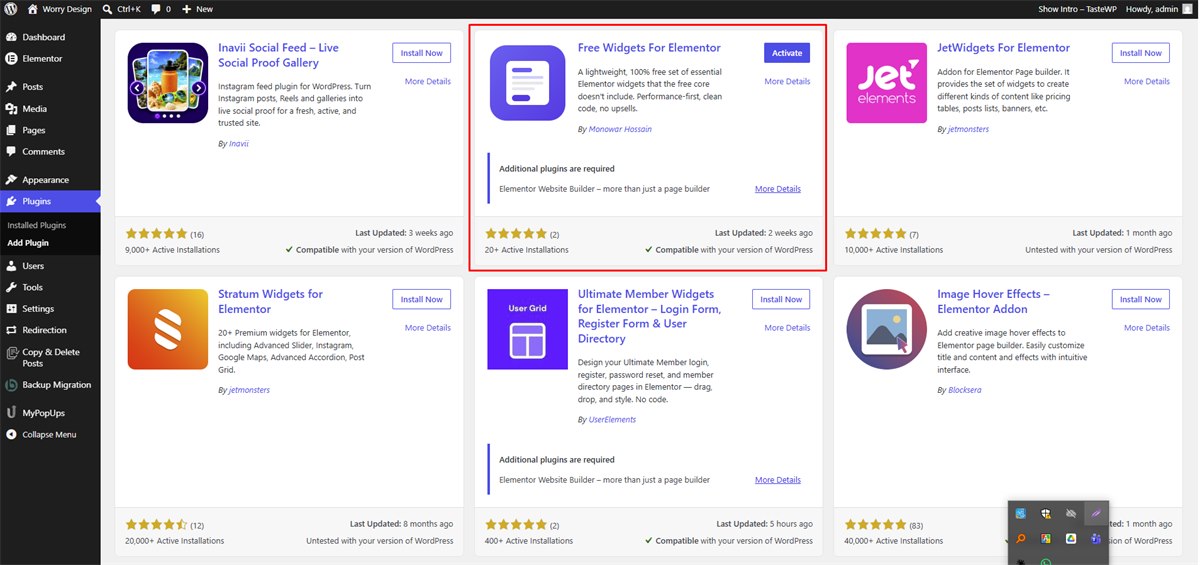
Task: Click Windows Security shield tray icon
Action: (x=1046, y=513)
